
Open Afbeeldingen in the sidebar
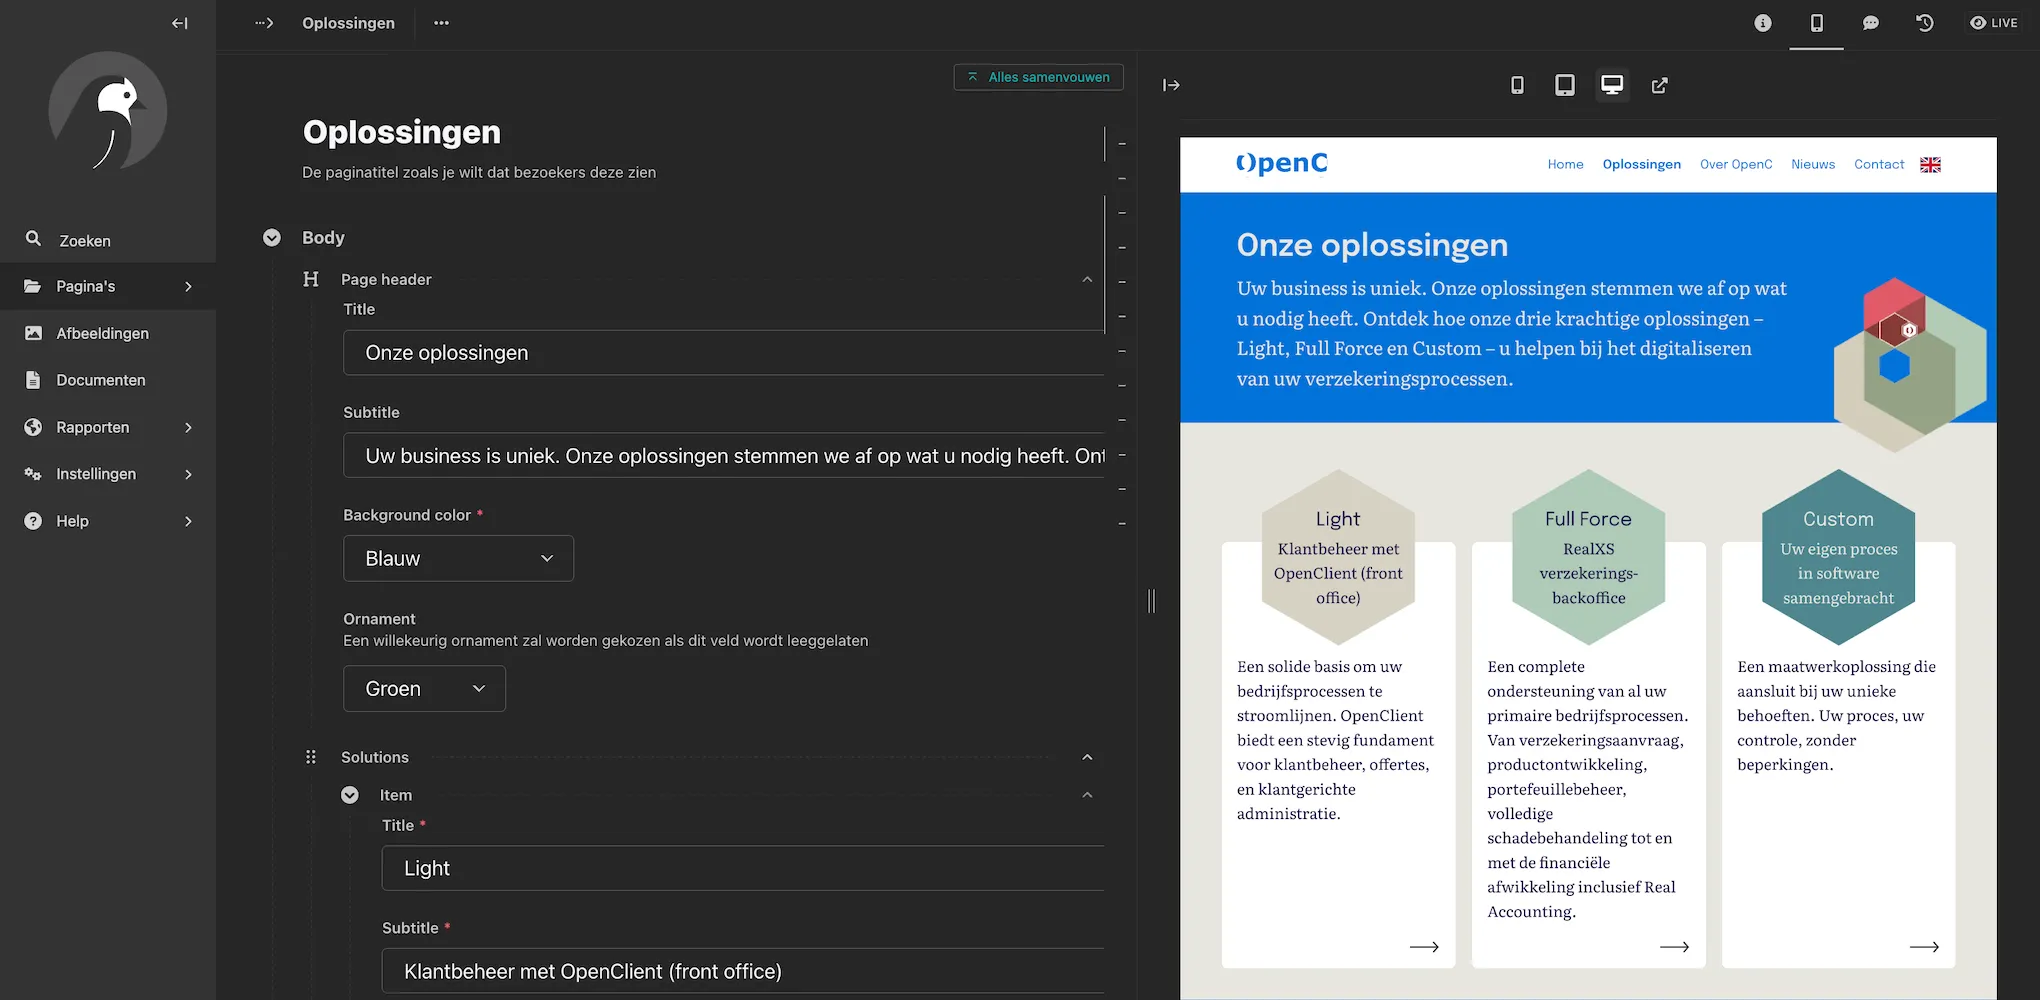(102, 333)
